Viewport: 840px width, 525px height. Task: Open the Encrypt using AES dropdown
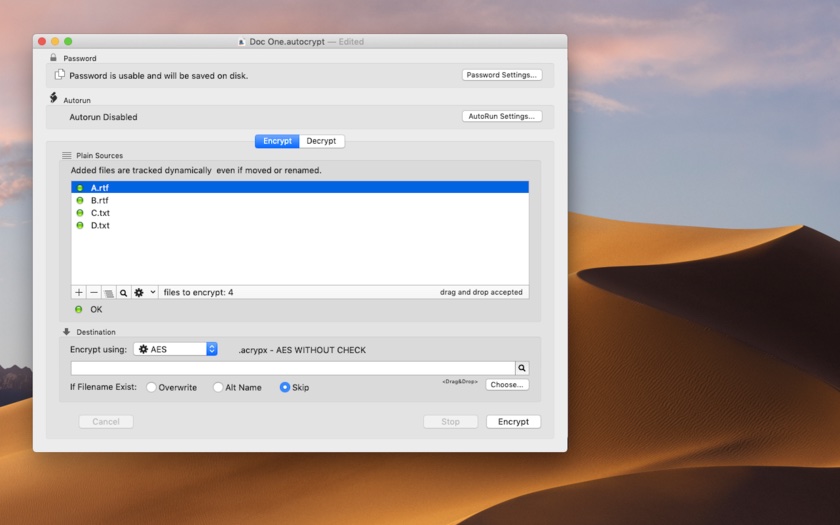pos(175,349)
